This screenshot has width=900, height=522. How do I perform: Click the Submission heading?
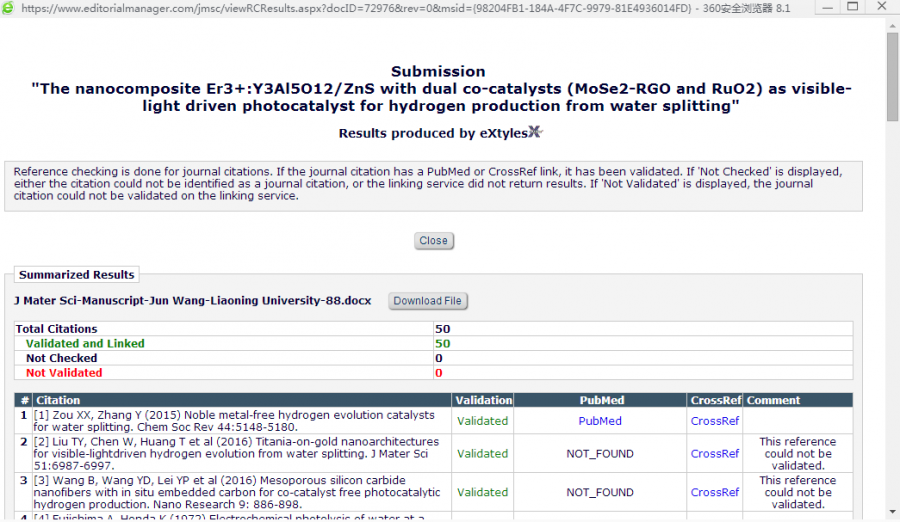tap(438, 71)
